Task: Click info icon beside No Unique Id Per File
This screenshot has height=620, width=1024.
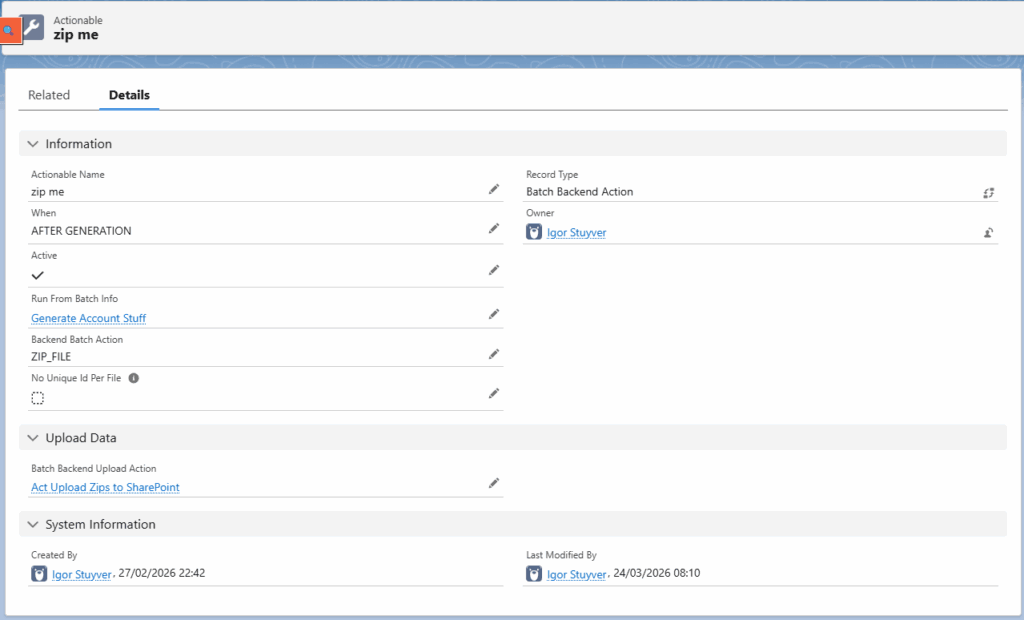Action: pyautogui.click(x=133, y=379)
